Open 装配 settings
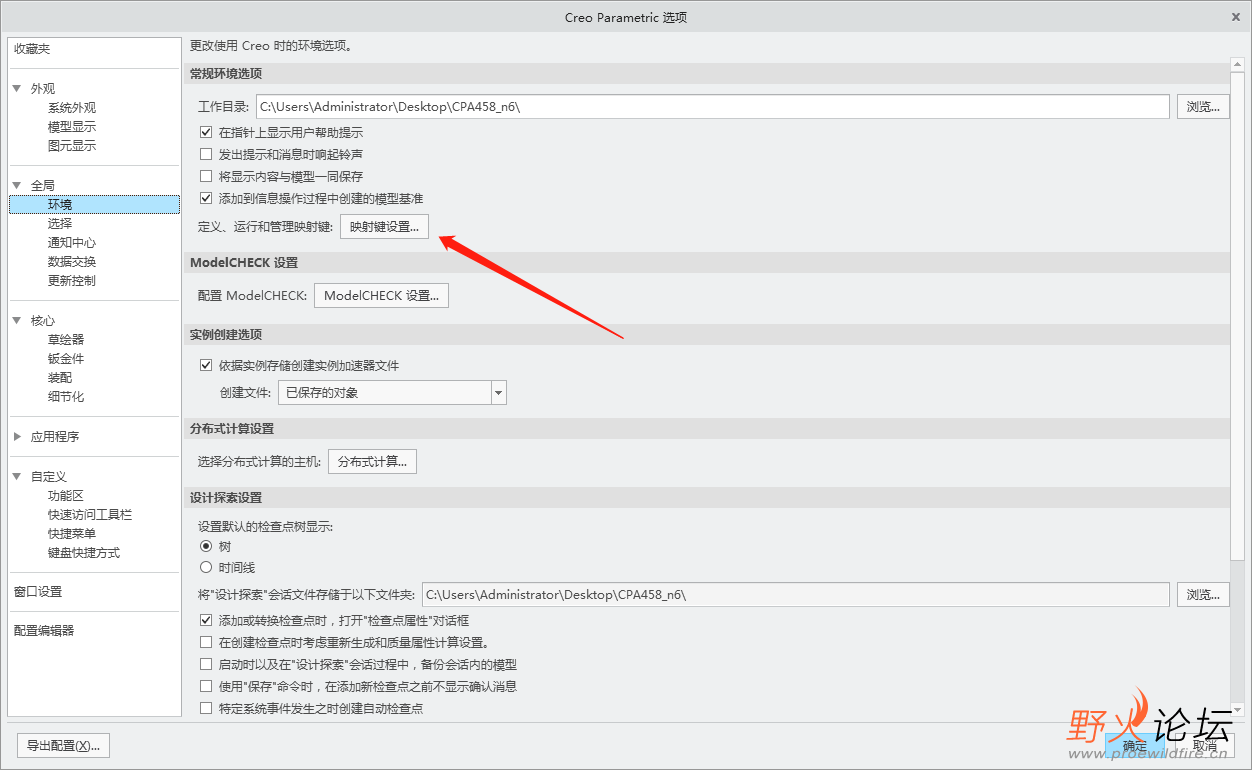The height and width of the screenshot is (770, 1252). (60, 377)
